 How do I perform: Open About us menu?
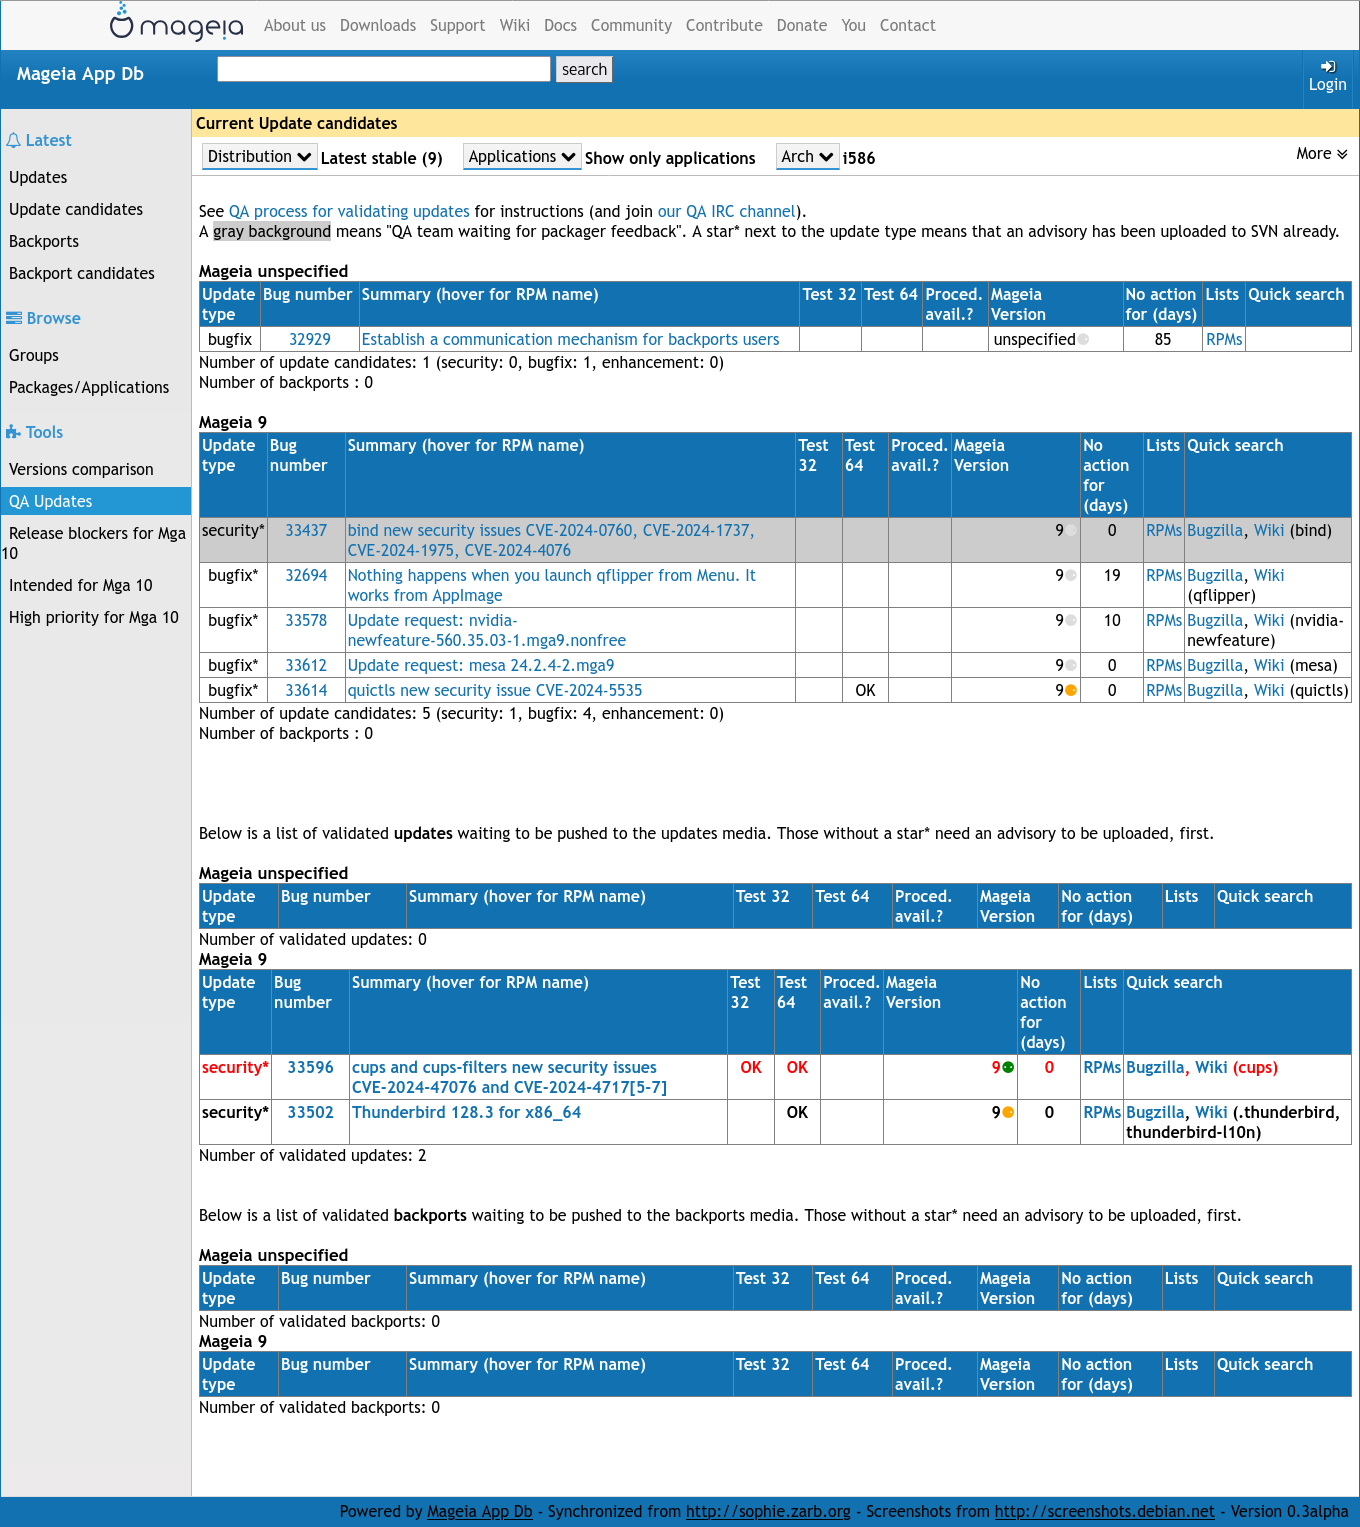[295, 26]
